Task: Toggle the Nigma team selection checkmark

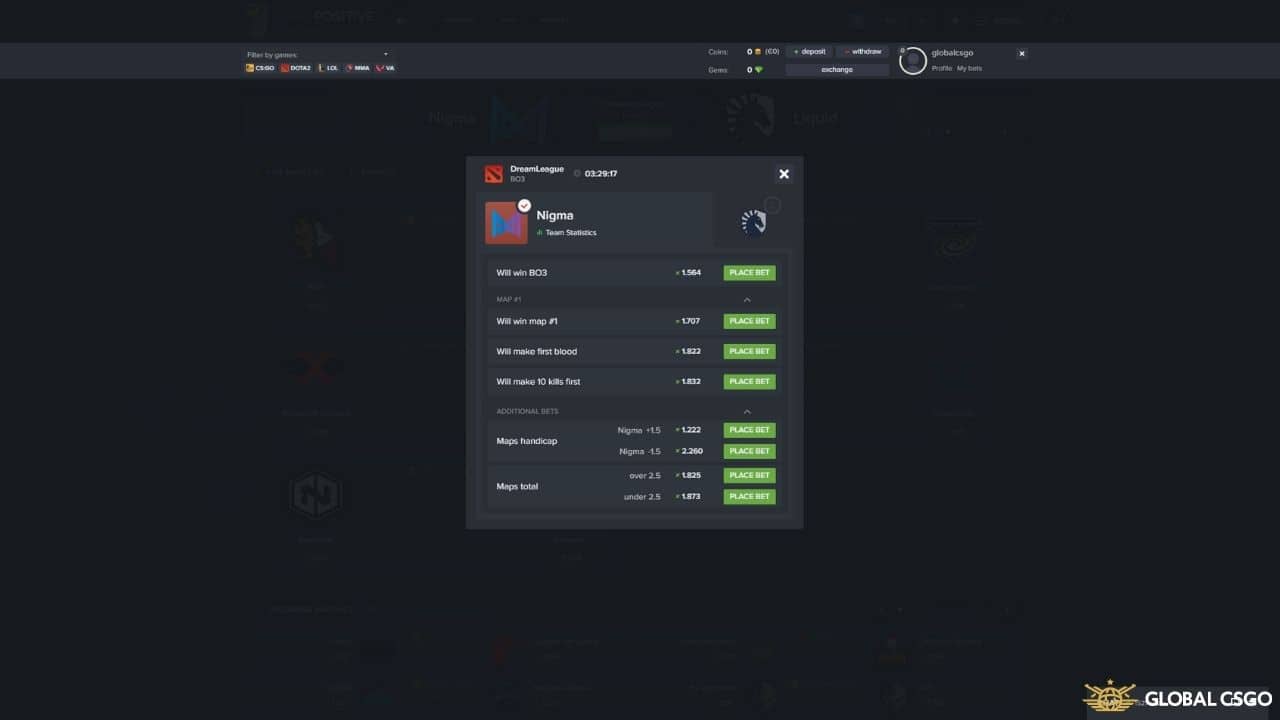Action: coord(524,205)
